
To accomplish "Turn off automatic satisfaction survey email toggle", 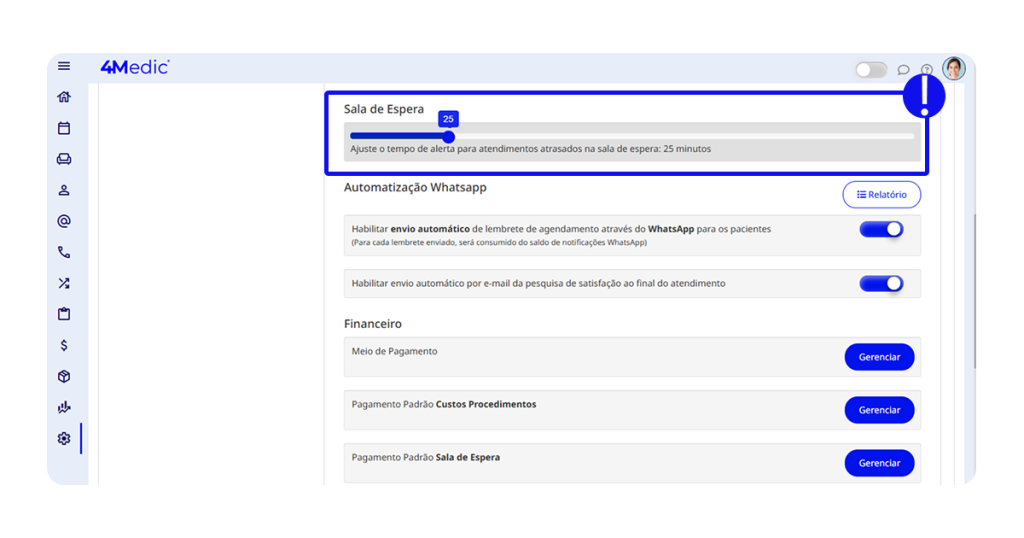I will [x=881, y=284].
